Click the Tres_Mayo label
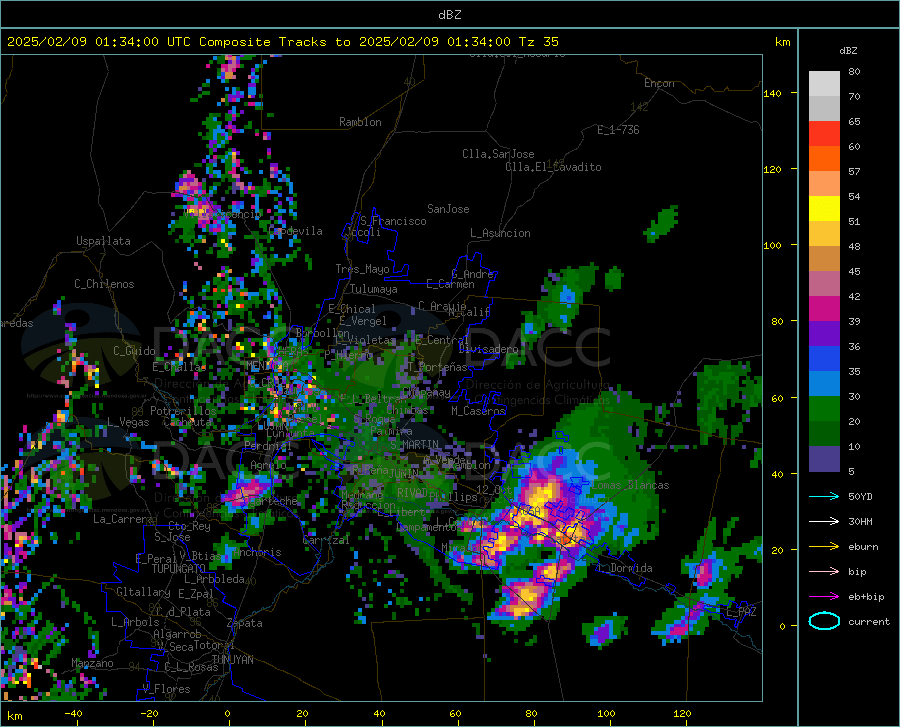Screen dimensions: 900x727 pyautogui.click(x=362, y=269)
